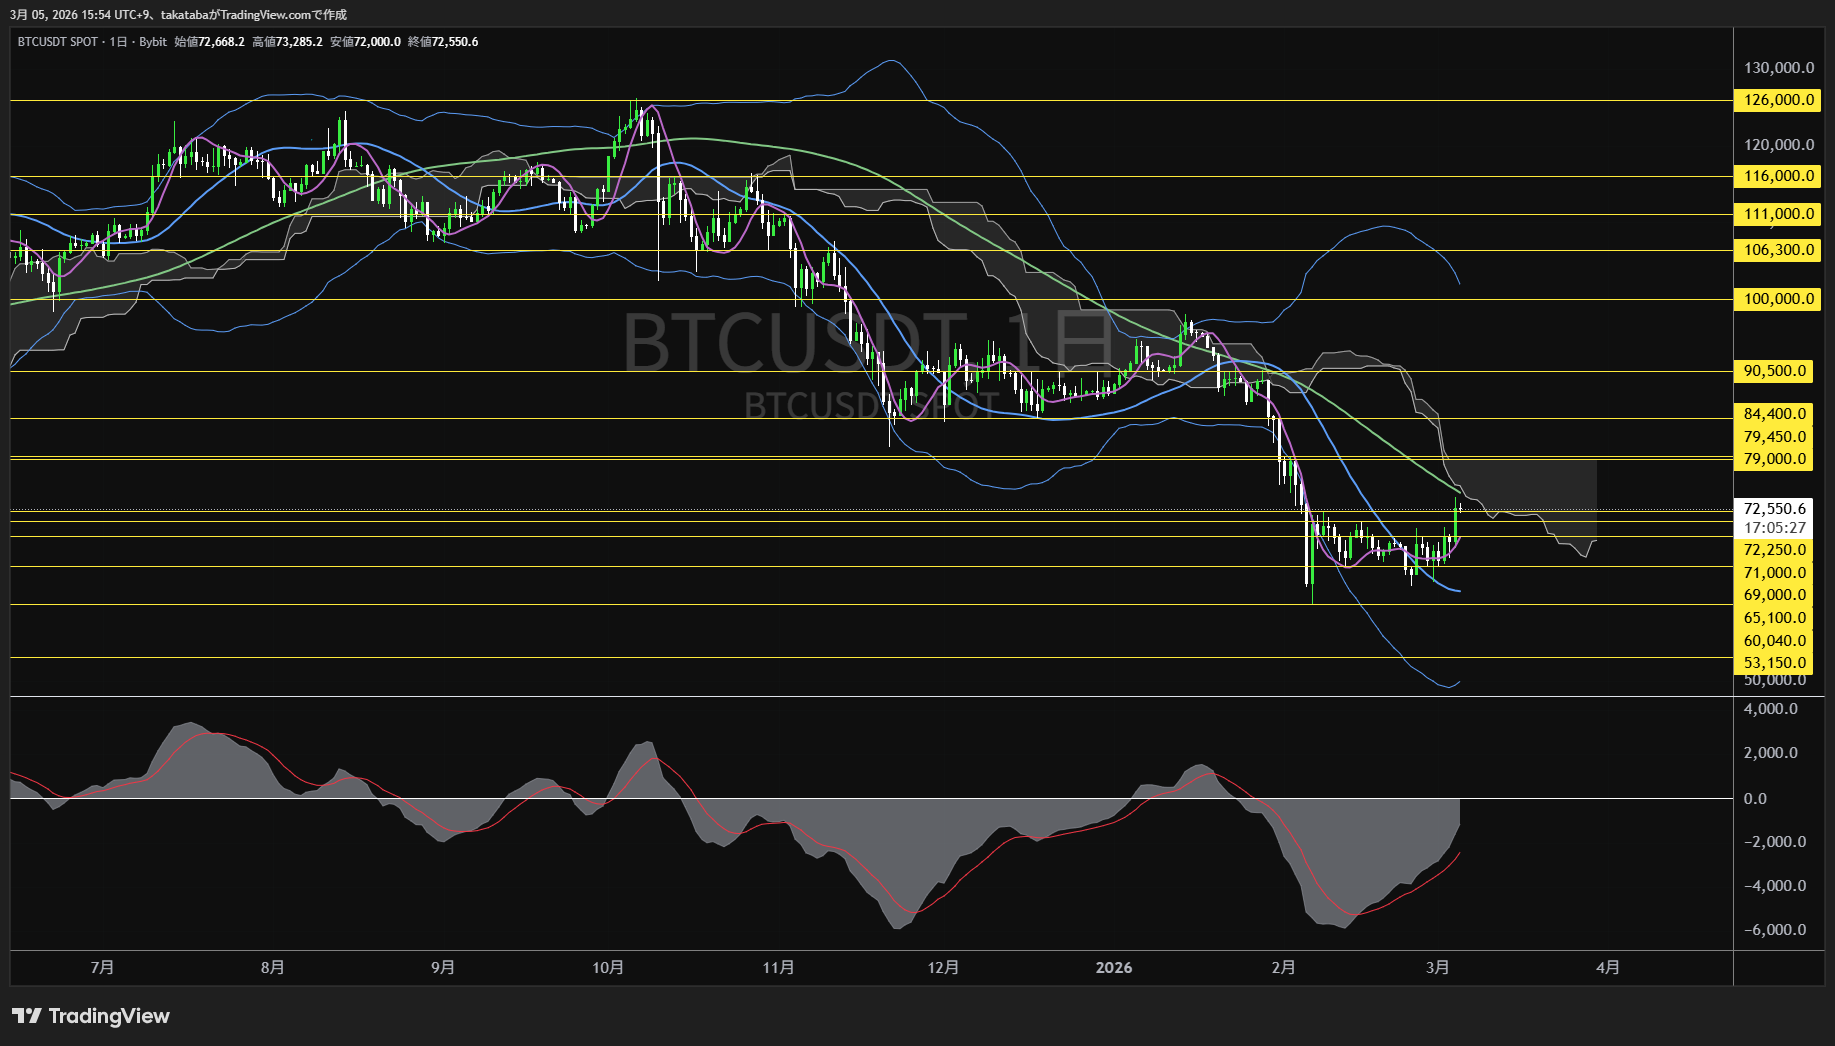
Task: Click the 4月 area on the time axis
Action: point(1608,968)
